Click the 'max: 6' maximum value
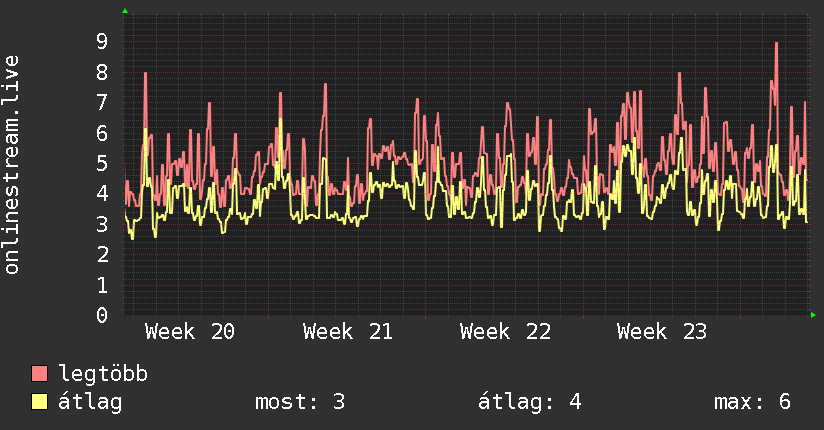This screenshot has height=430, width=824. 752,402
